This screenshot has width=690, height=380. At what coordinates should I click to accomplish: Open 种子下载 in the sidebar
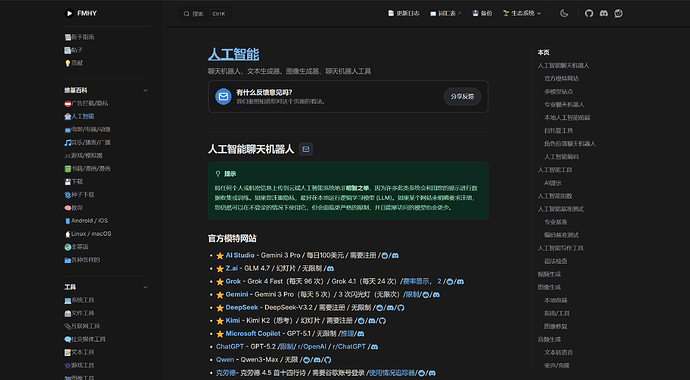pyautogui.click(x=79, y=195)
